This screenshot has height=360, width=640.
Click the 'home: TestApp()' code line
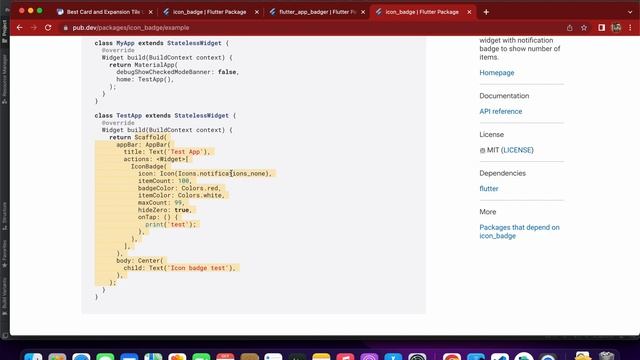point(145,79)
